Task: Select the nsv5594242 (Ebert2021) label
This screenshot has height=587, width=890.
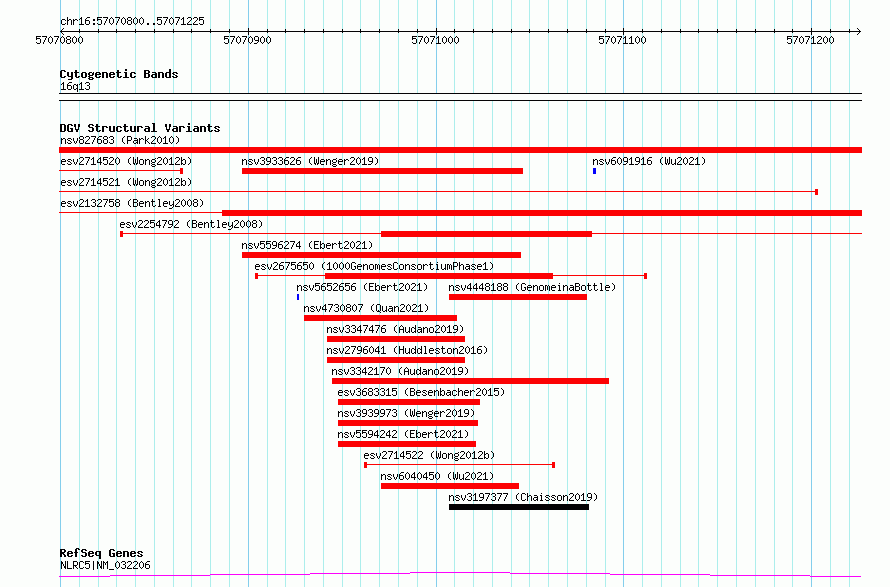Action: (x=403, y=434)
